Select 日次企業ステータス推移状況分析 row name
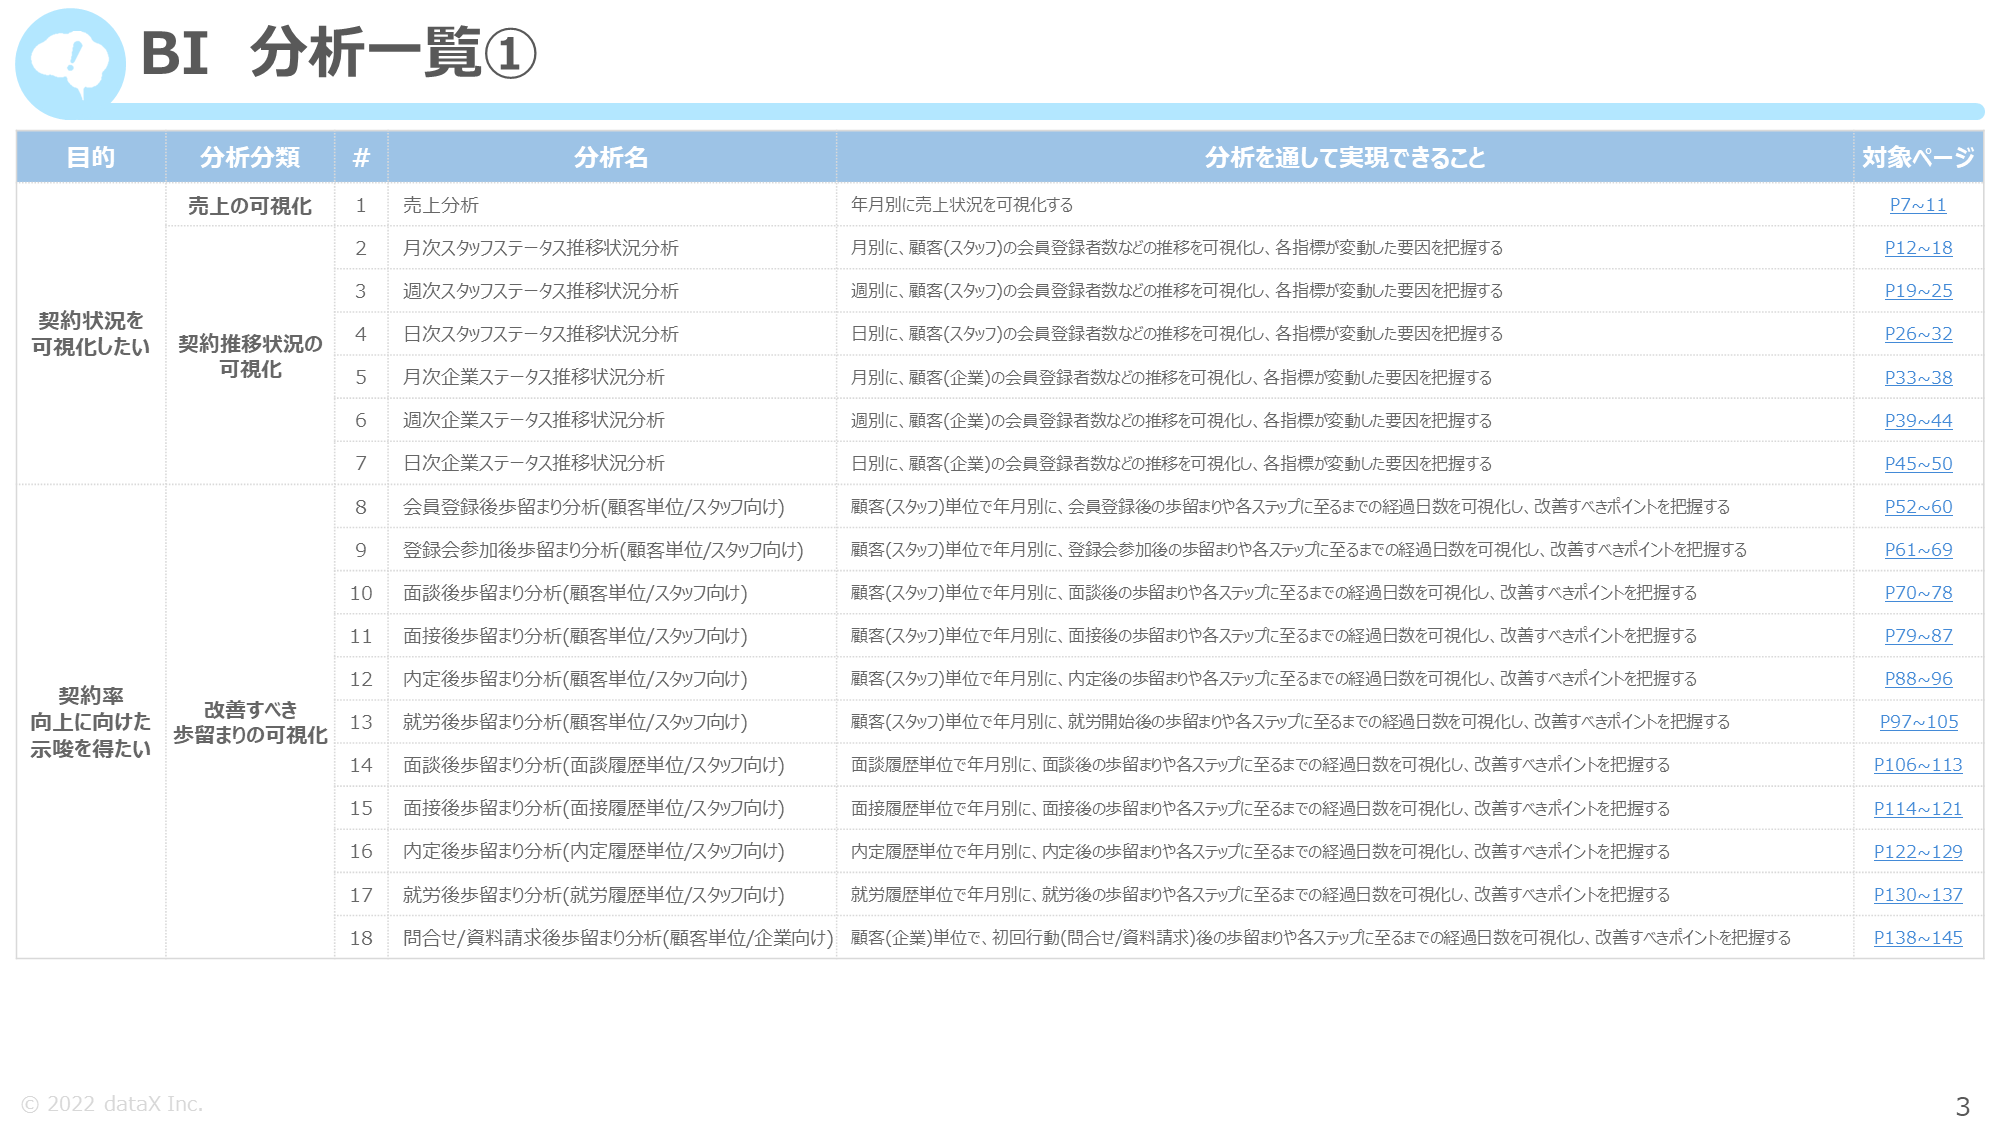The image size is (2000, 1125). tap(534, 464)
